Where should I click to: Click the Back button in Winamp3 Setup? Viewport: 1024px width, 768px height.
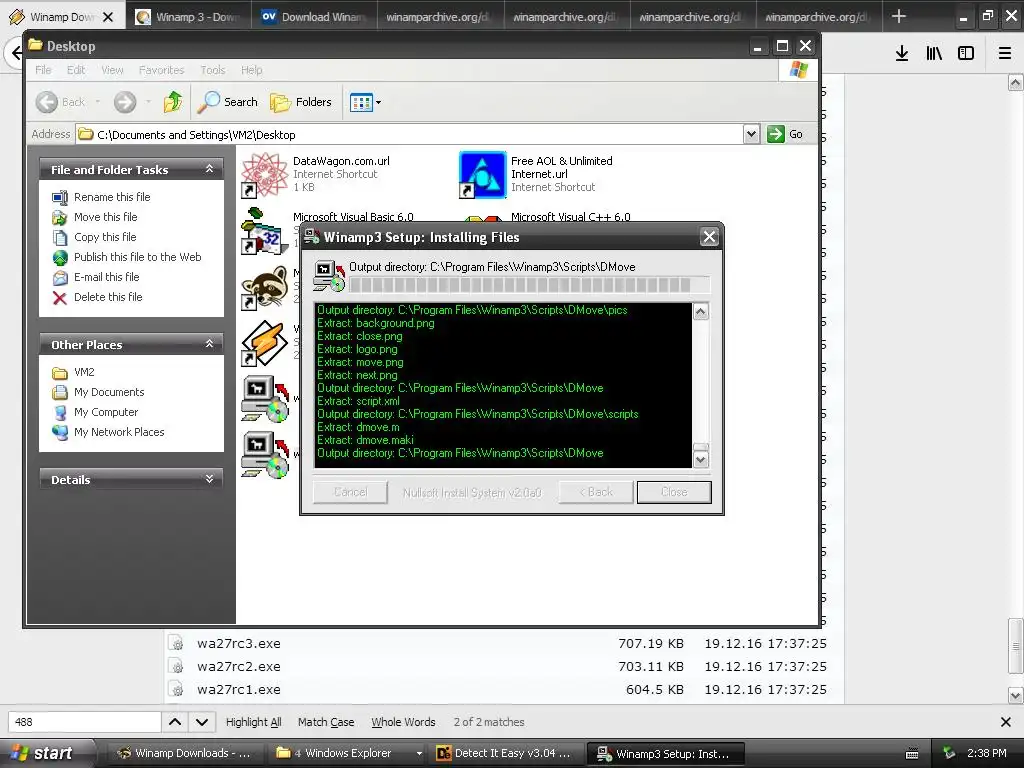click(x=596, y=492)
